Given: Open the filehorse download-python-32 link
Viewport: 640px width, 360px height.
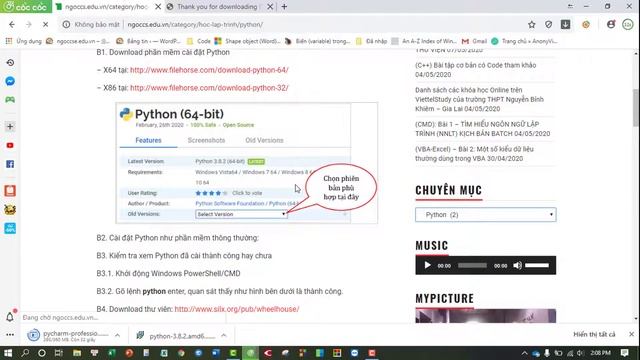Looking at the screenshot, I should 209,88.
